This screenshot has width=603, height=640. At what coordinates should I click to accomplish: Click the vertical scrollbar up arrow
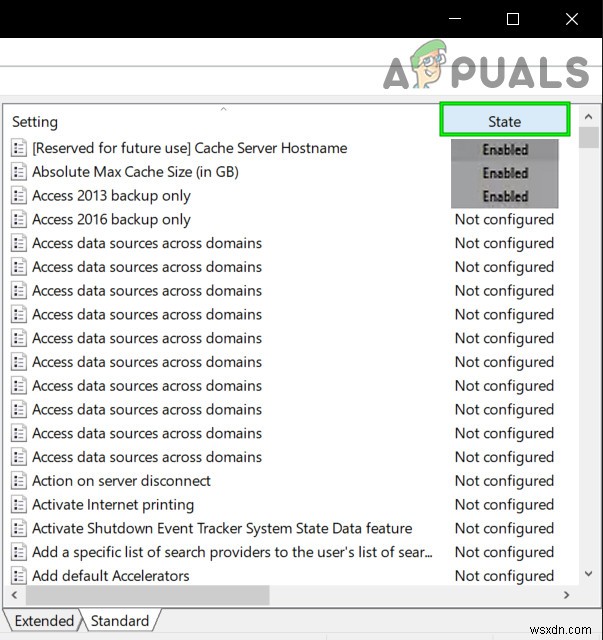588,117
